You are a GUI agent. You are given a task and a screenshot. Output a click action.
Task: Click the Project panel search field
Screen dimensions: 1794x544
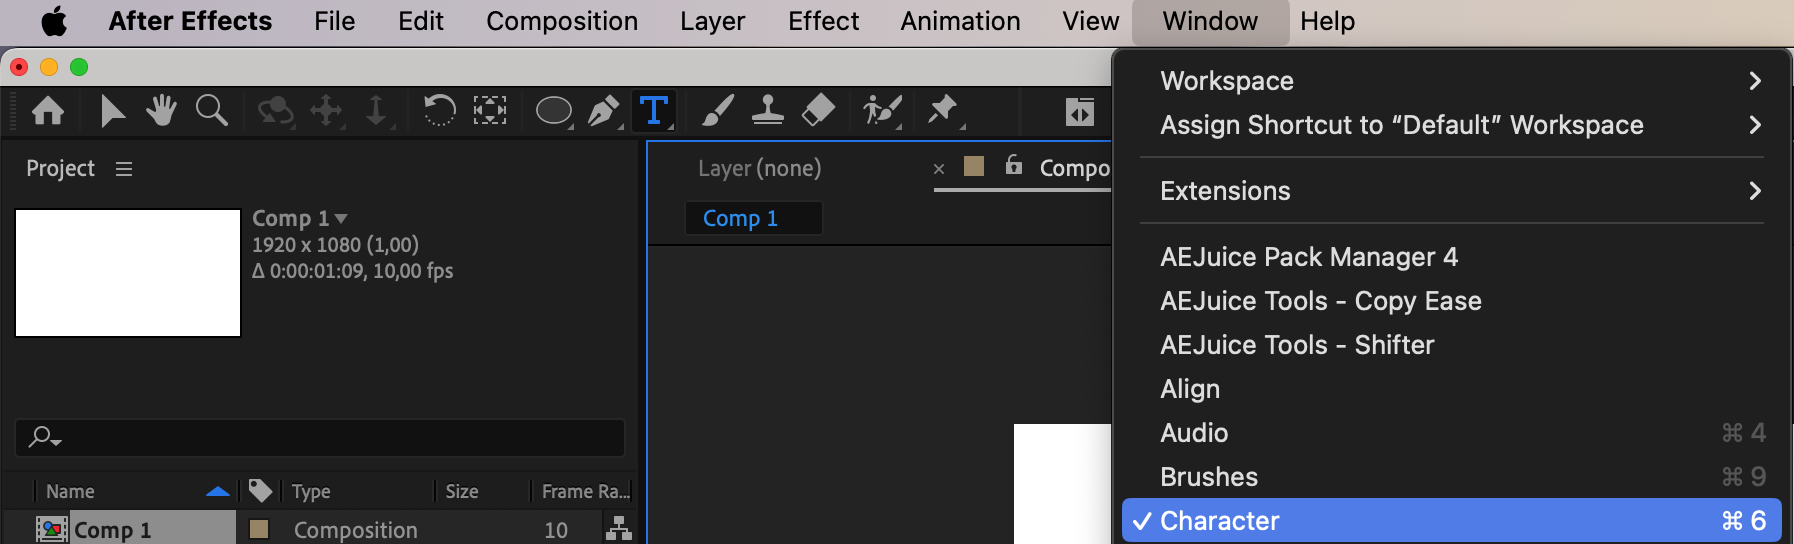click(x=320, y=438)
